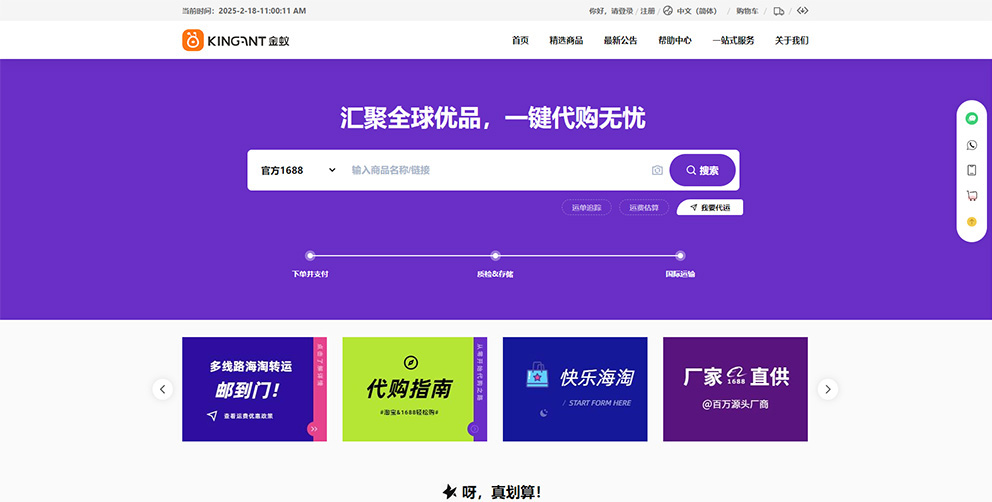Click the yellow back-to-top arrow icon
The image size is (992, 502).
click(972, 222)
